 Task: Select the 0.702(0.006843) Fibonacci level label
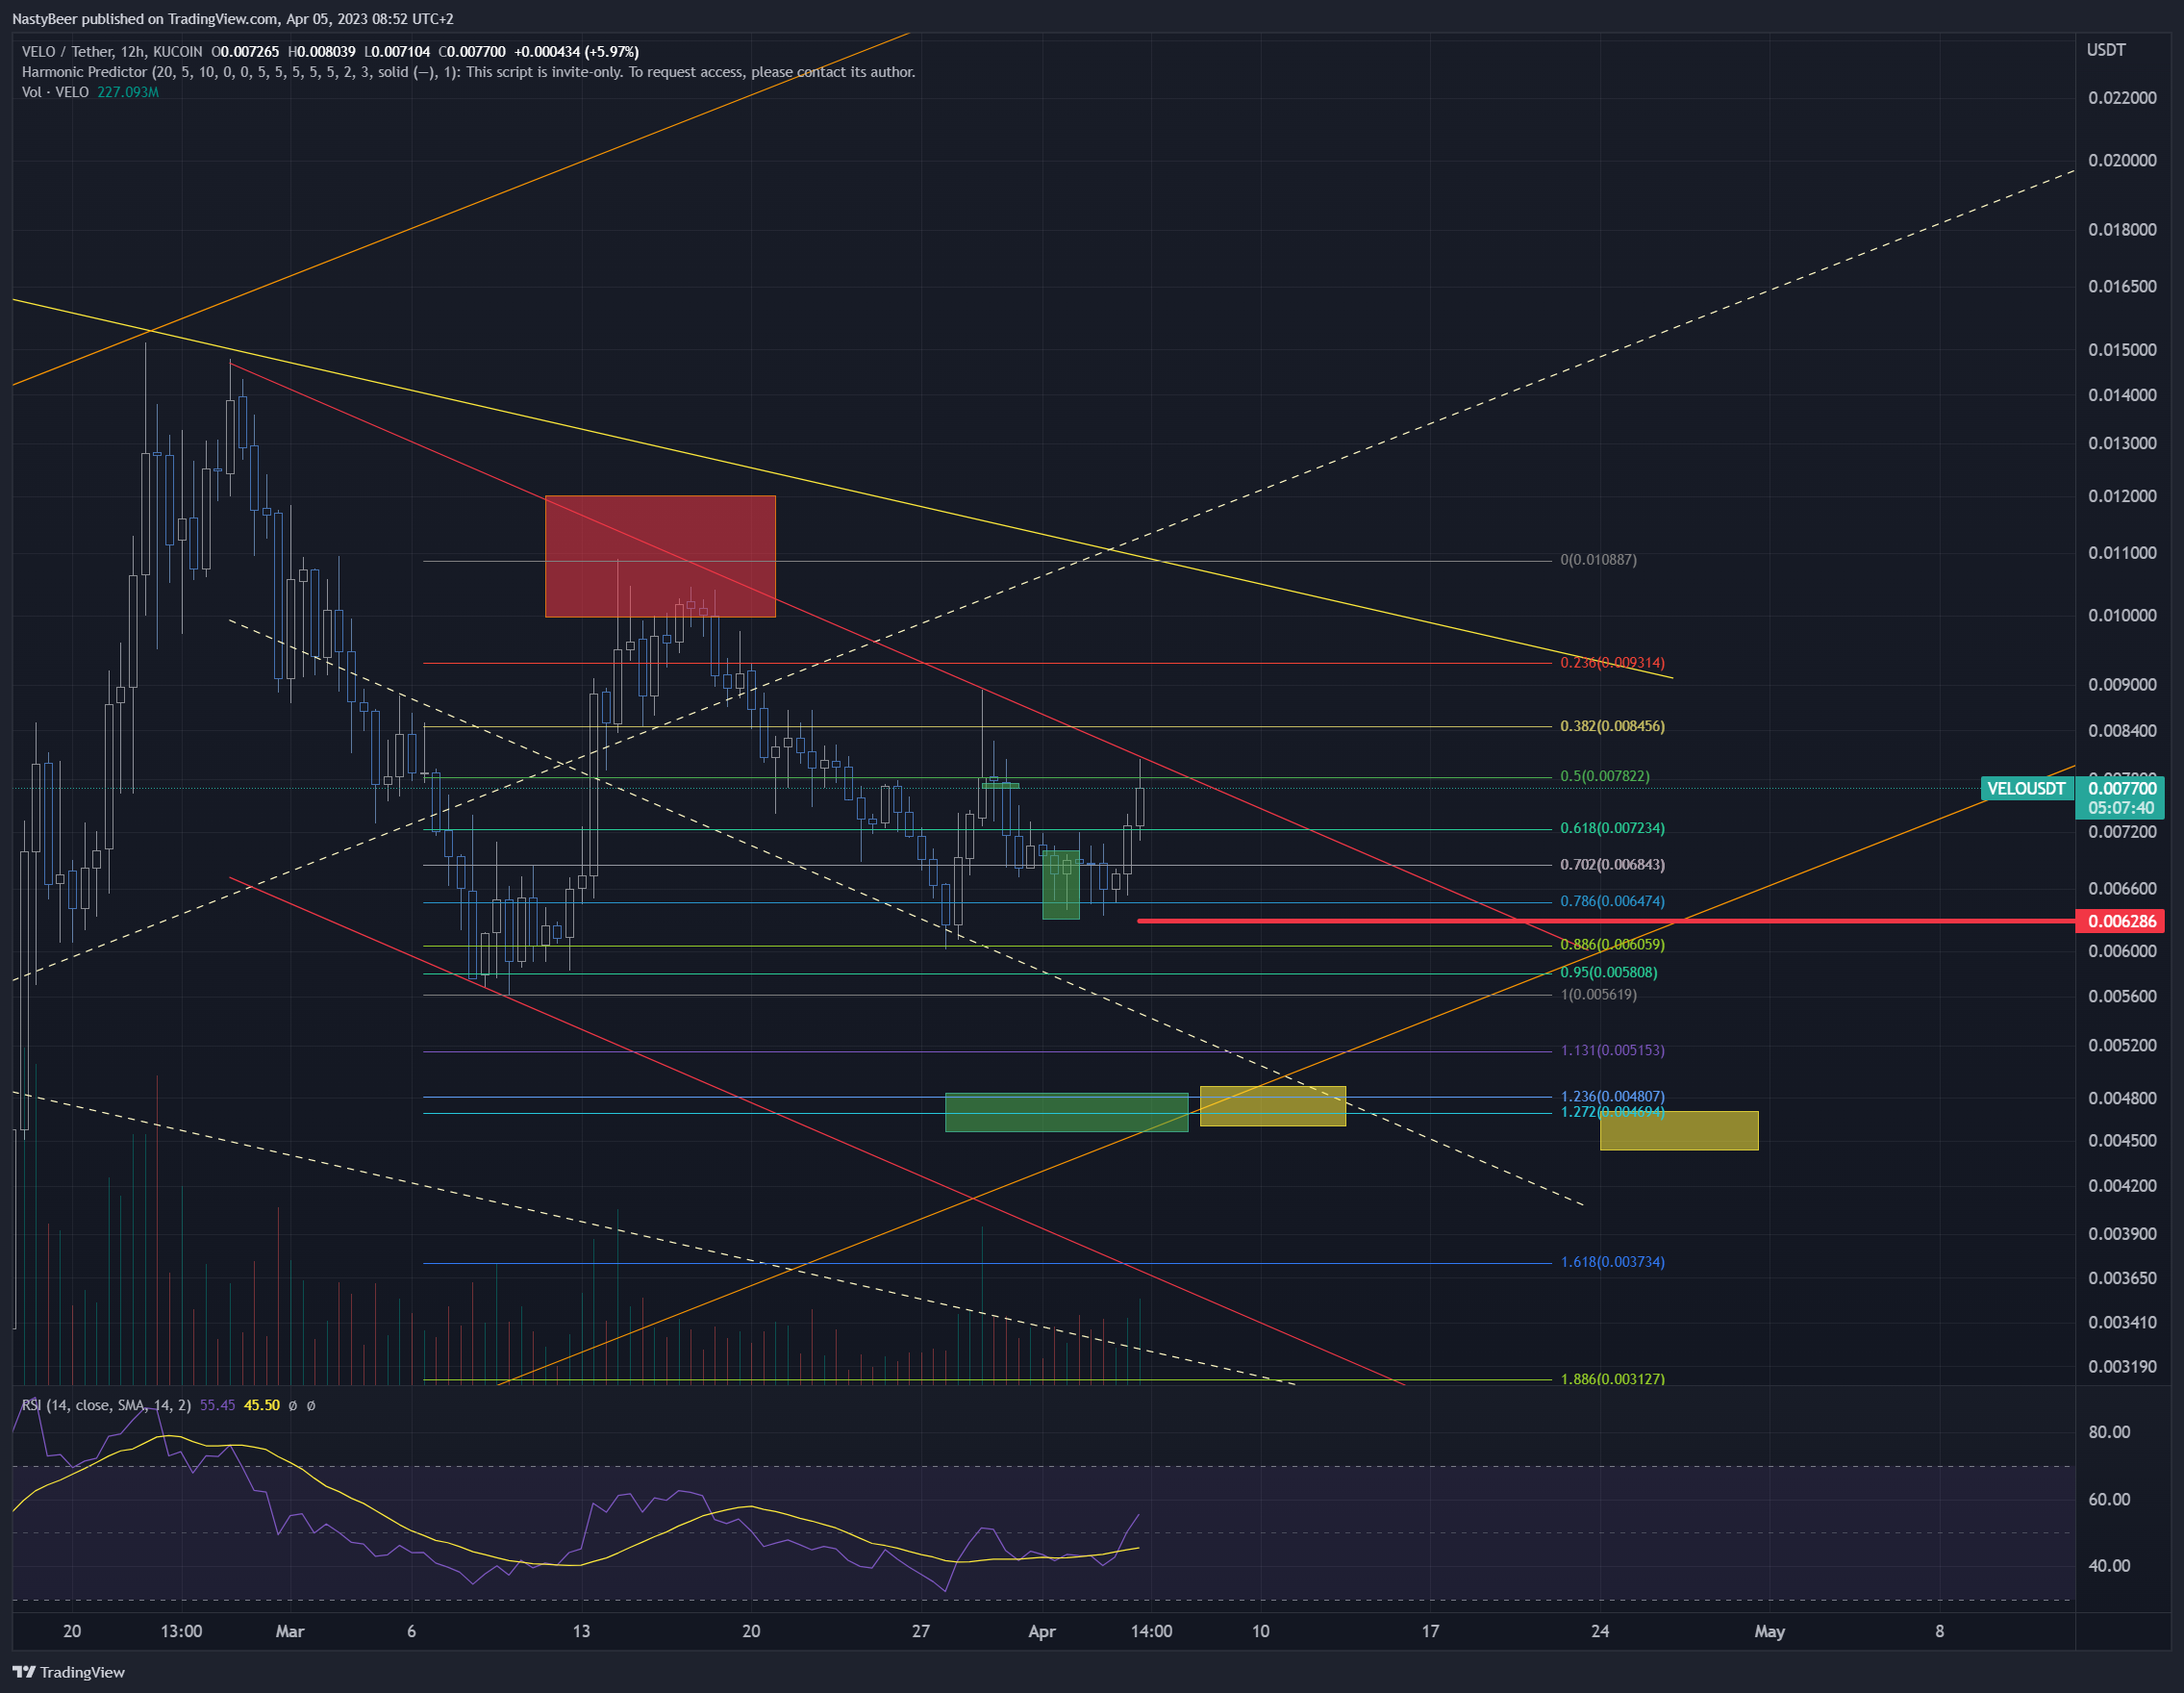[1612, 865]
